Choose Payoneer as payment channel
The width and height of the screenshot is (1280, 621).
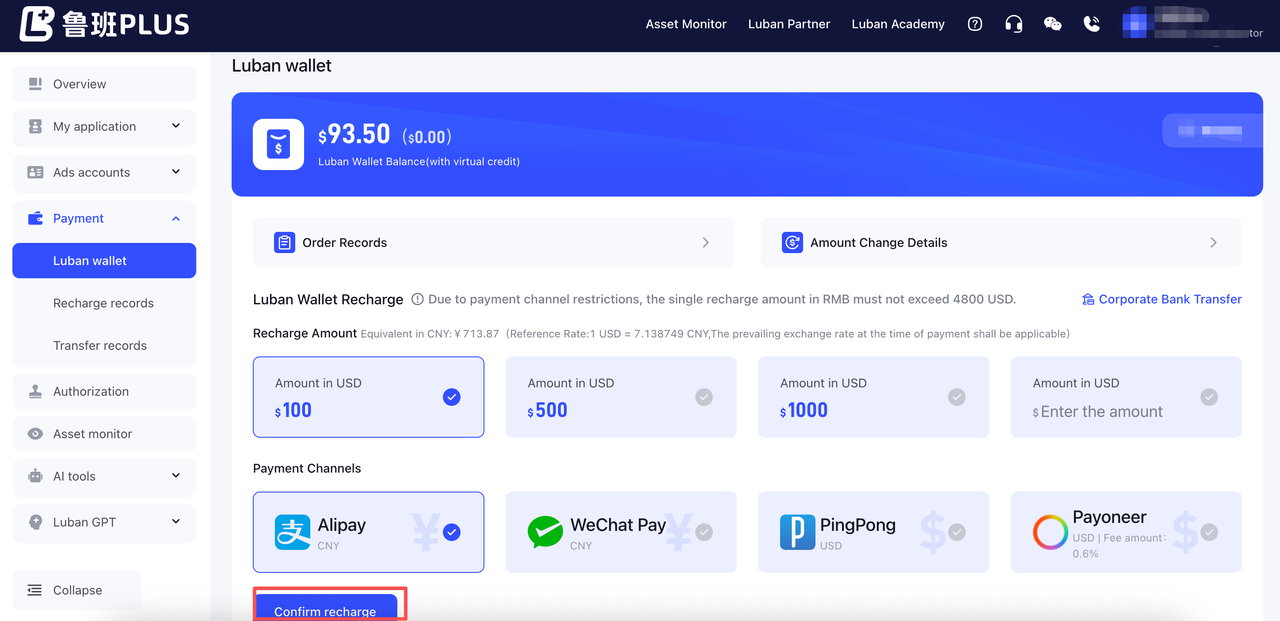(1126, 532)
